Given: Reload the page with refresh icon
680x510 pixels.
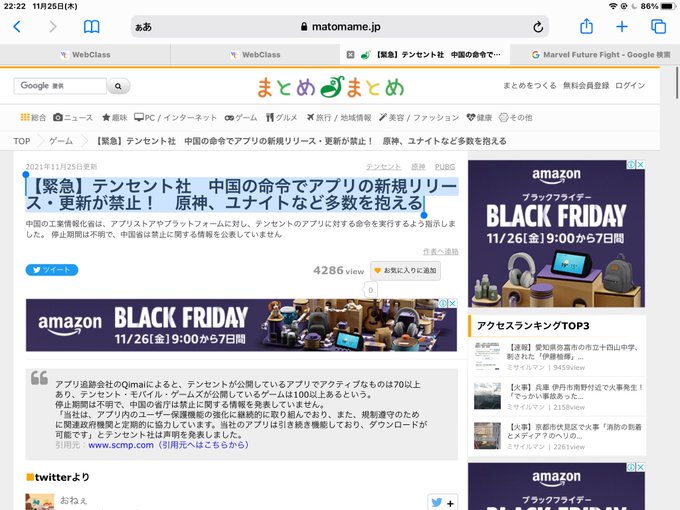Looking at the screenshot, I should click(x=538, y=27).
